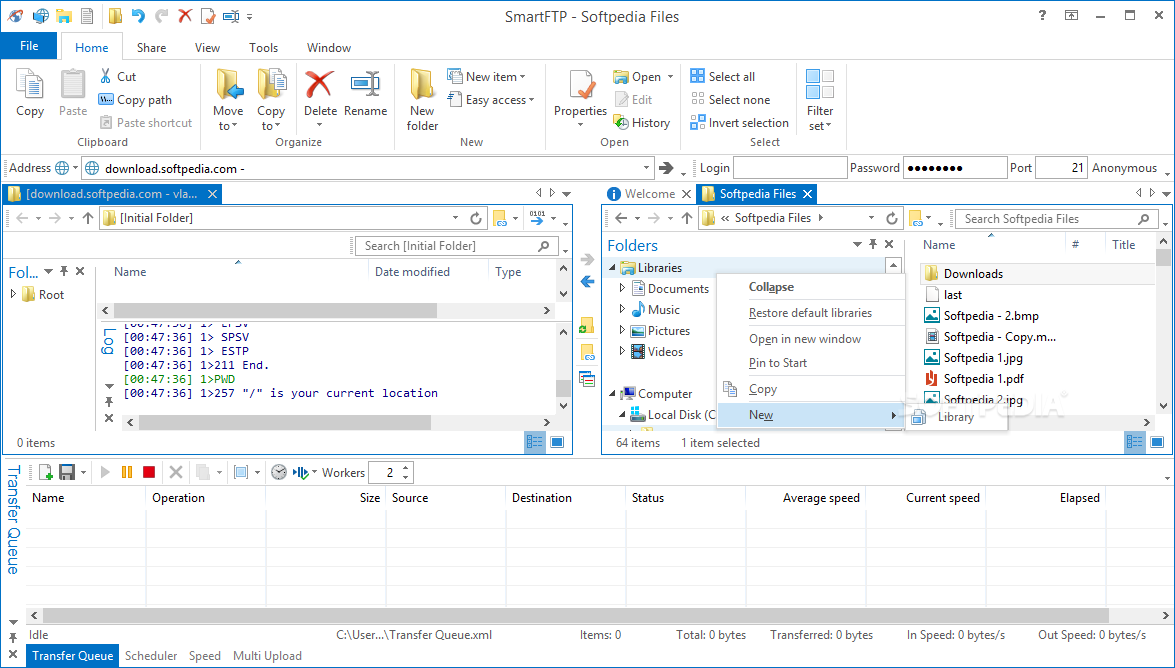Click the Rename icon
Viewport: 1175px width, 668px height.
[366, 84]
